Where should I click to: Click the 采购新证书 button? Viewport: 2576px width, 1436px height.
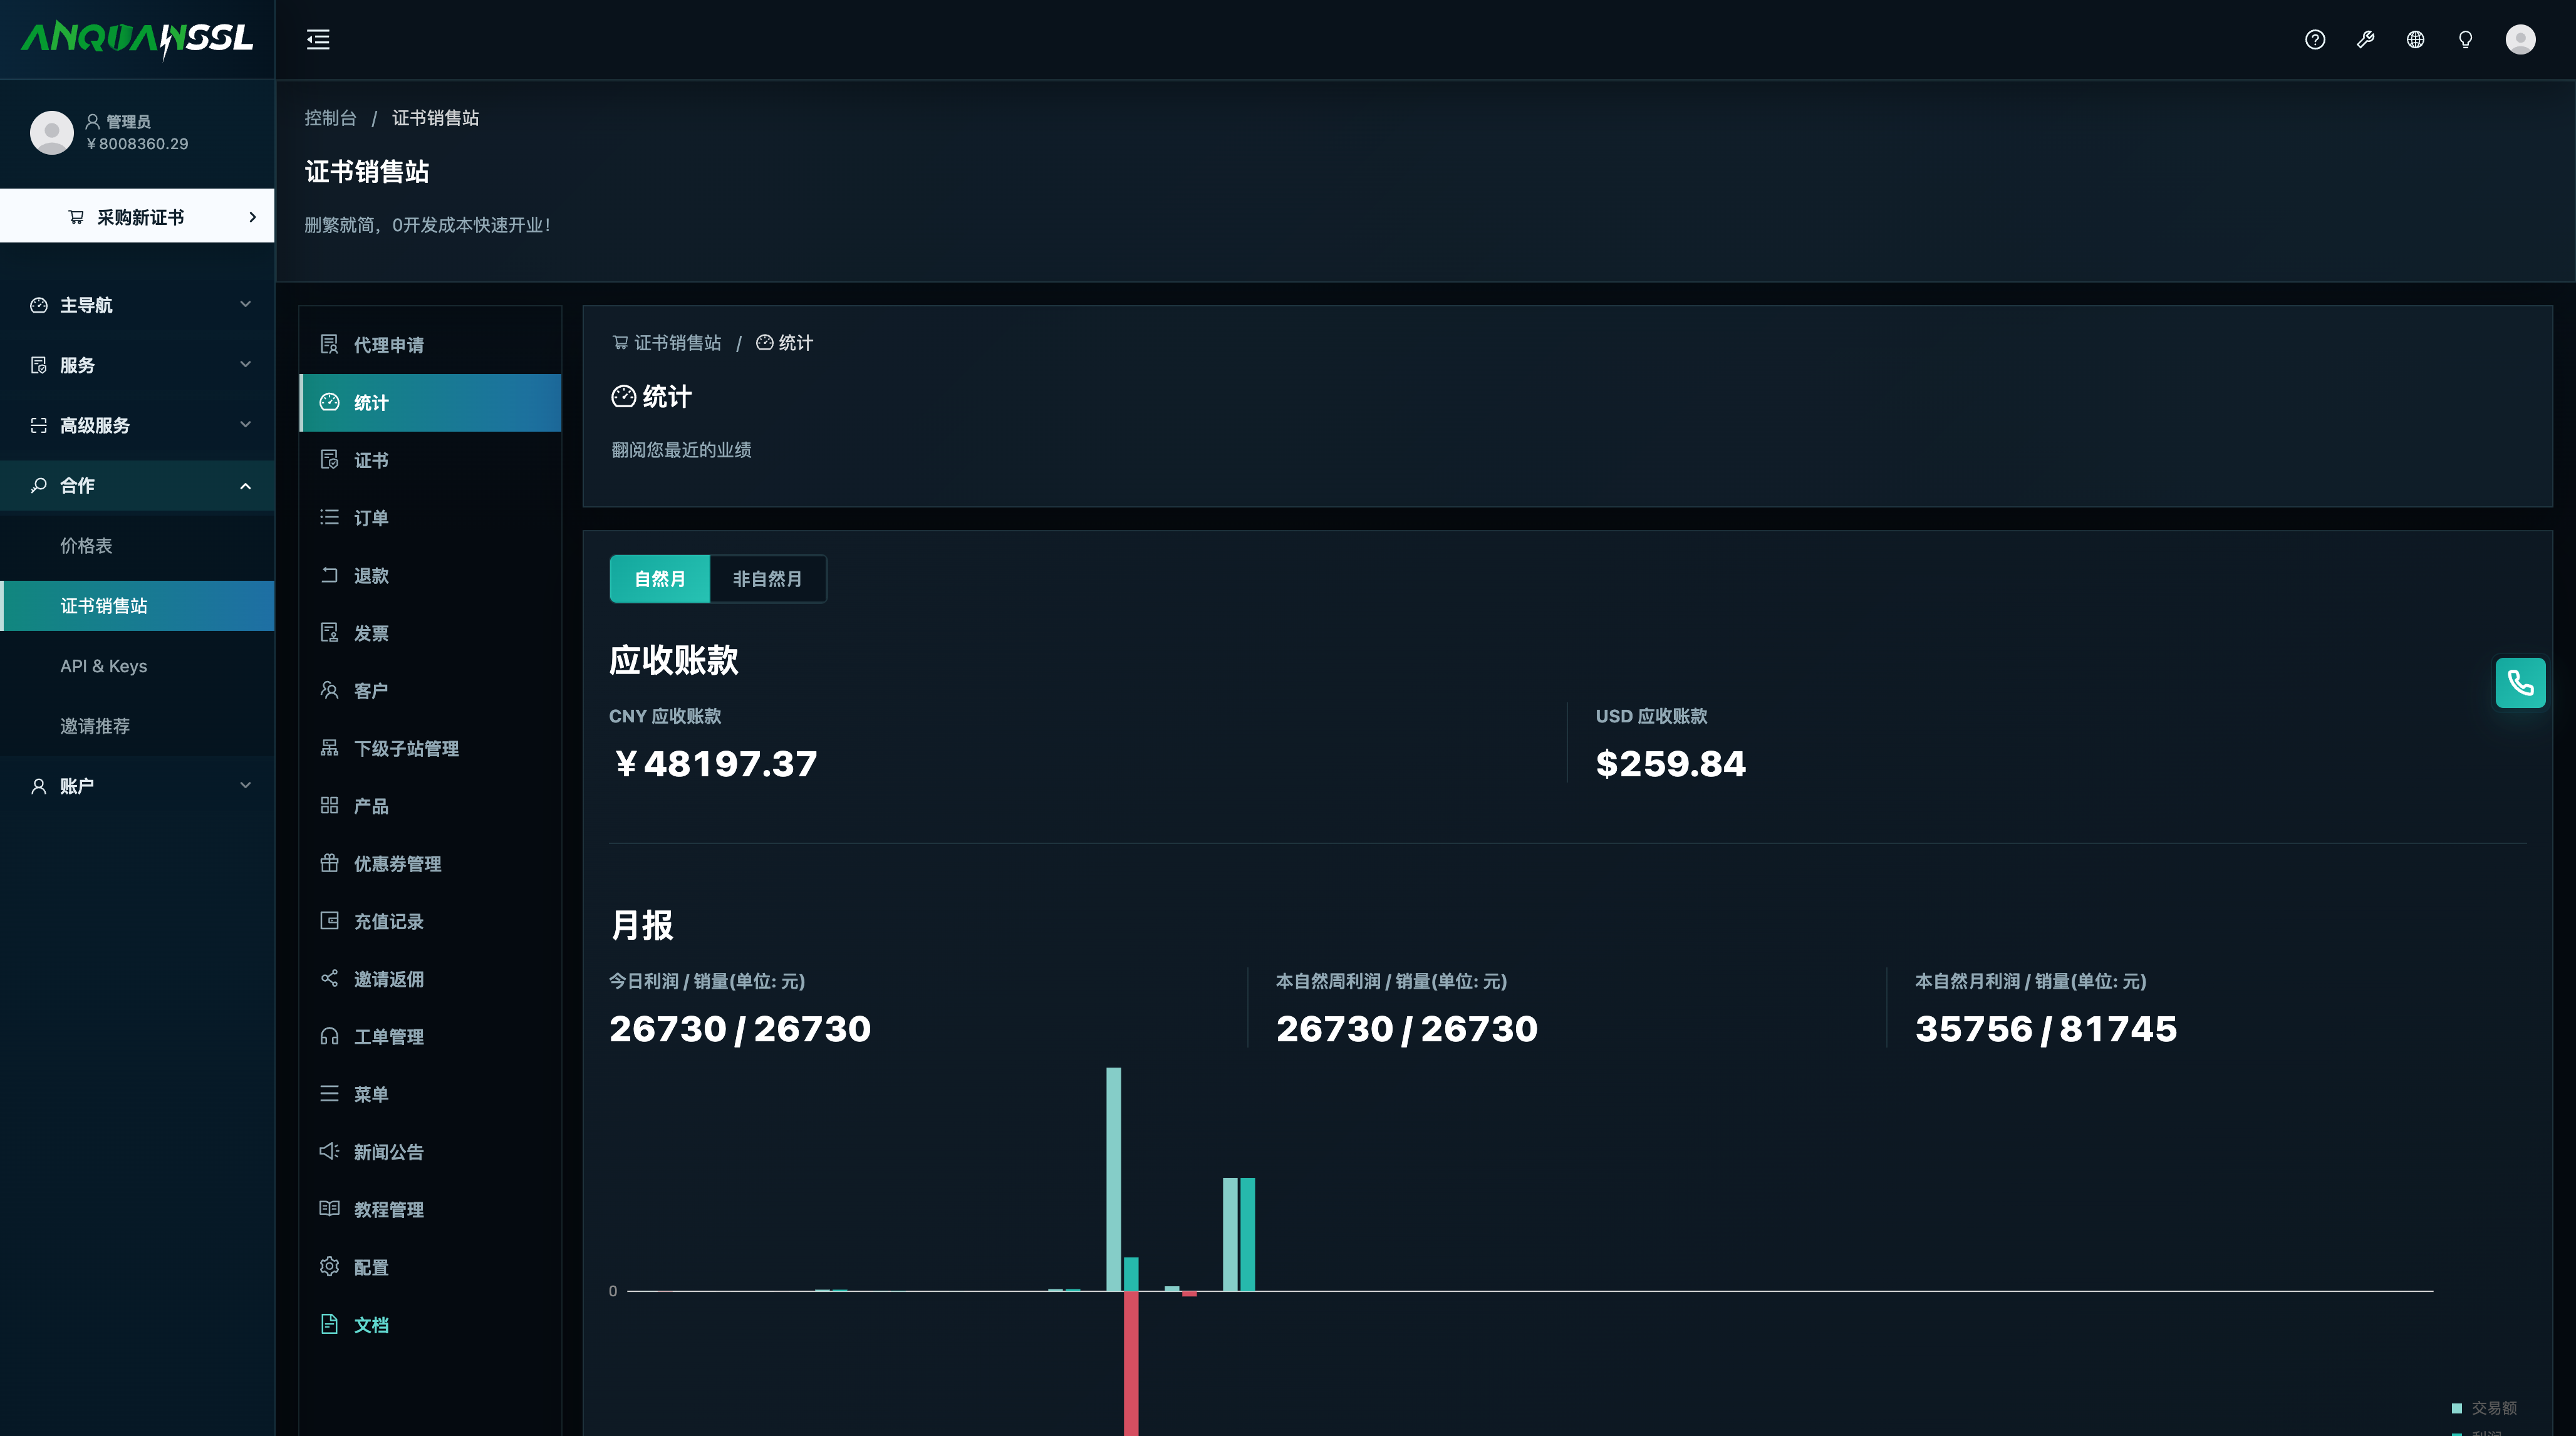pos(137,216)
